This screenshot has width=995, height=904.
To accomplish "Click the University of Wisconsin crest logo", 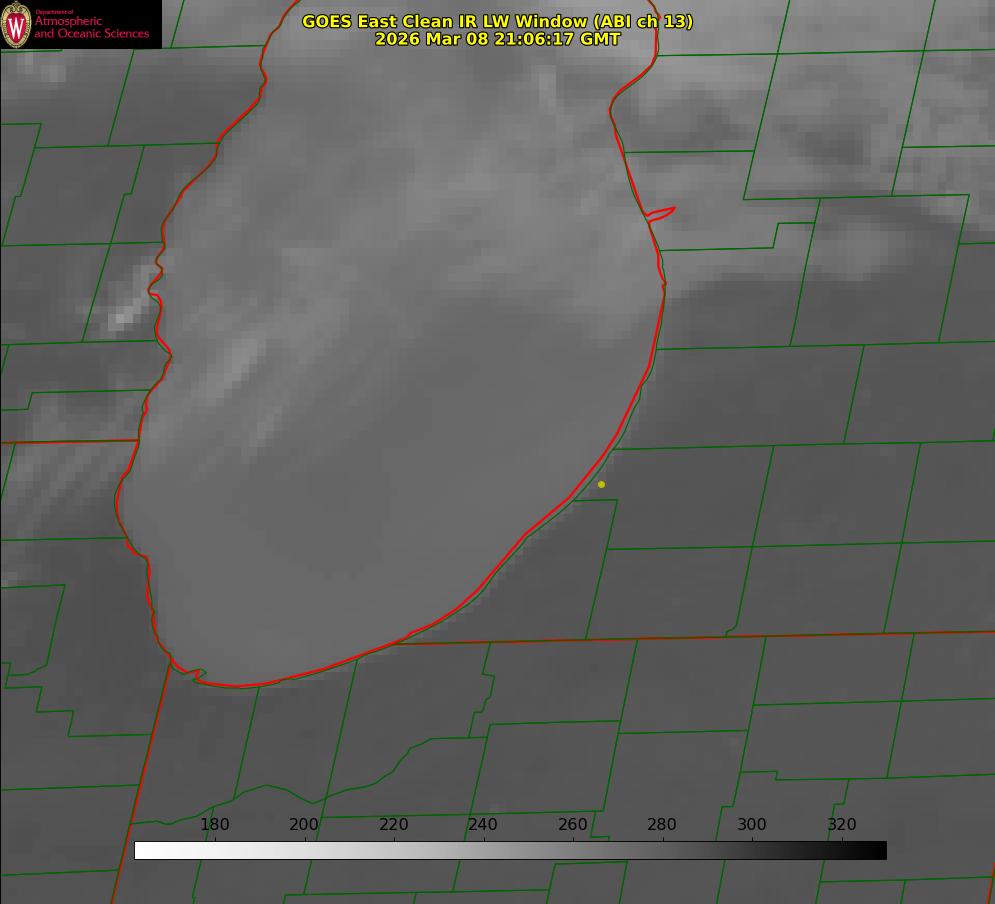I will tap(16, 24).
